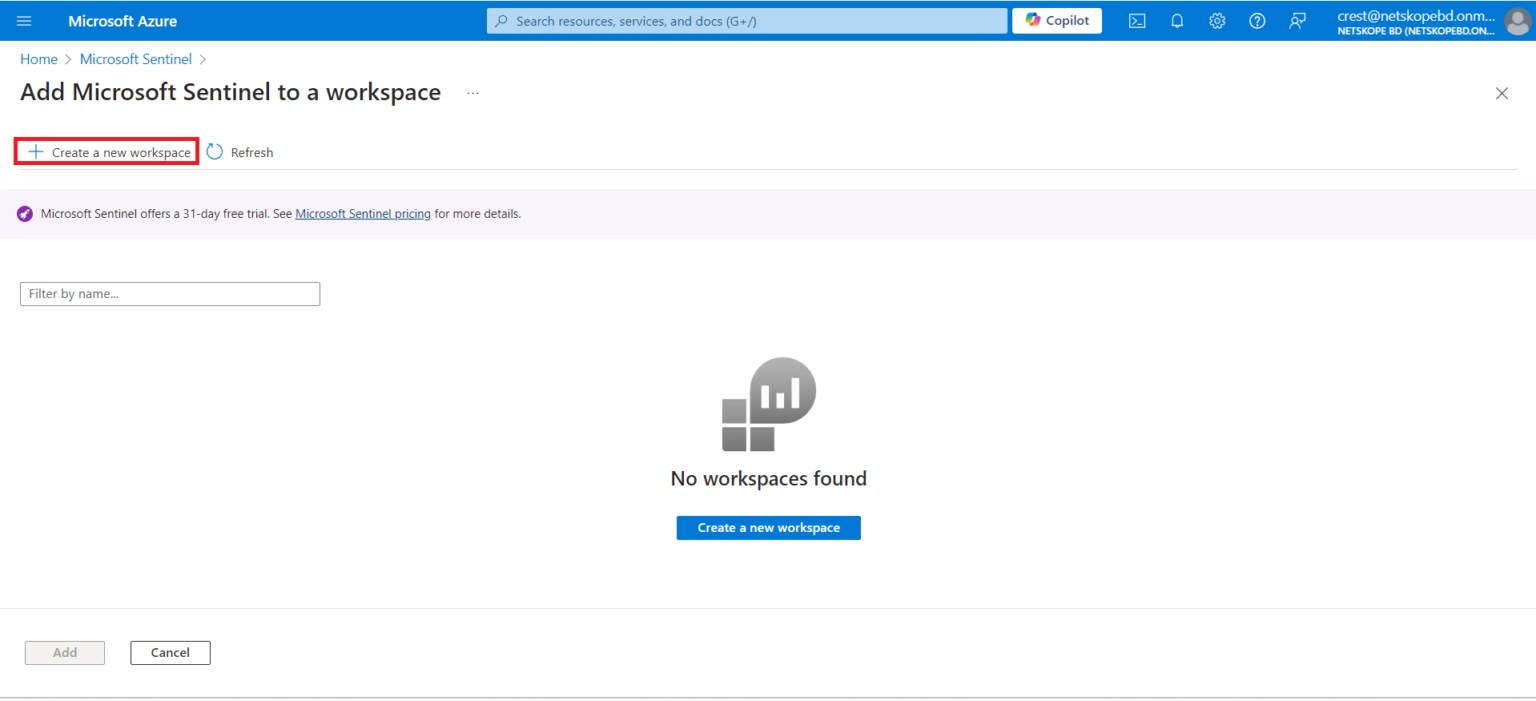Send feedback via the feedback icon
Viewport: 1536px width, 701px height.
point(1297,20)
